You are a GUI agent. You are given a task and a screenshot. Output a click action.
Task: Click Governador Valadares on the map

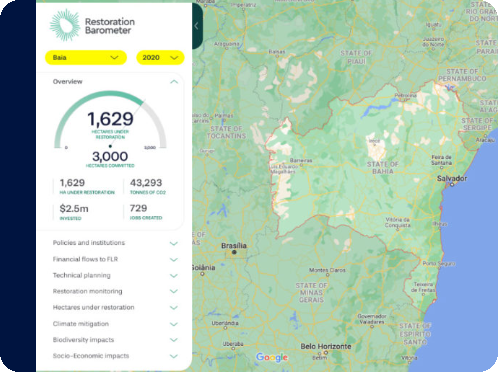click(x=372, y=319)
